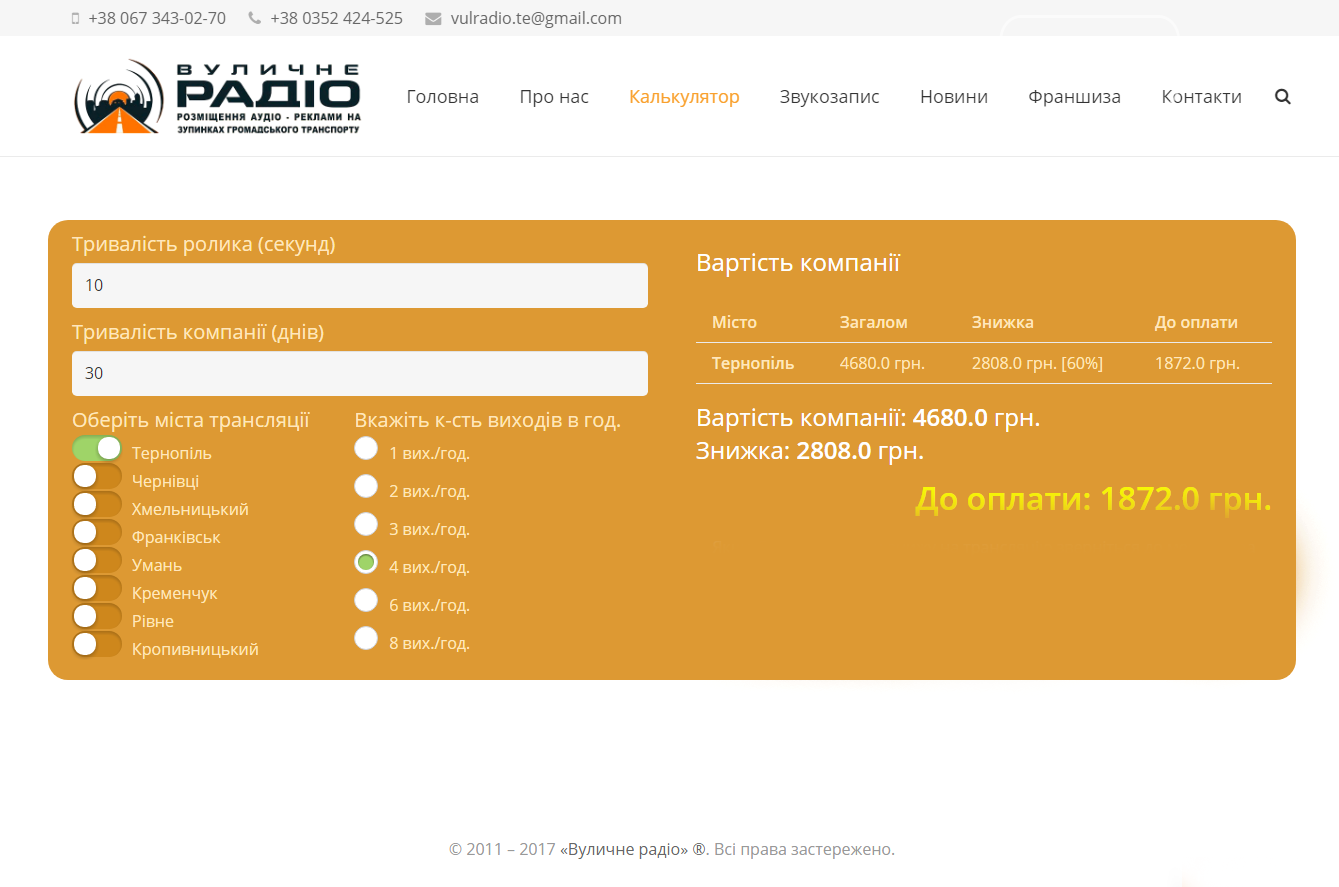The height and width of the screenshot is (887, 1339).
Task: Select the 8 вих./год. radio button
Action: [x=366, y=638]
